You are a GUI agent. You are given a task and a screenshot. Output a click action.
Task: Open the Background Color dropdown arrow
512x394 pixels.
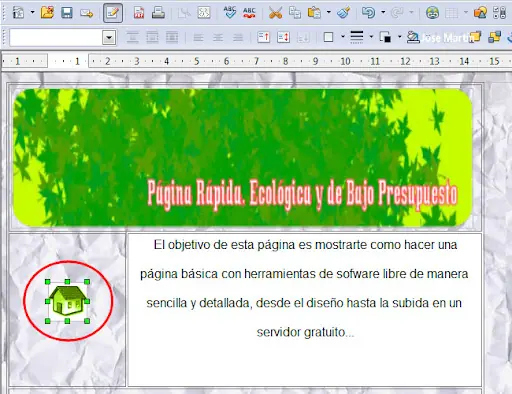pyautogui.click(x=400, y=37)
